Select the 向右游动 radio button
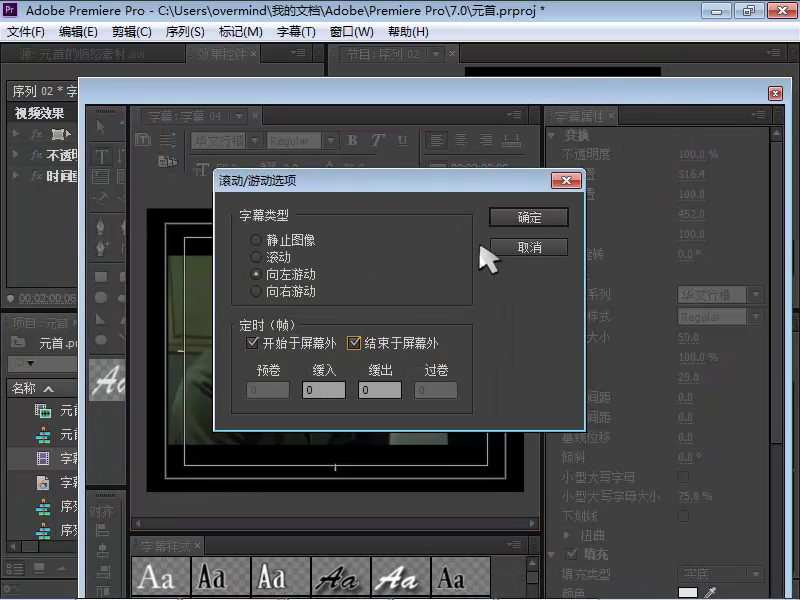 coord(256,291)
